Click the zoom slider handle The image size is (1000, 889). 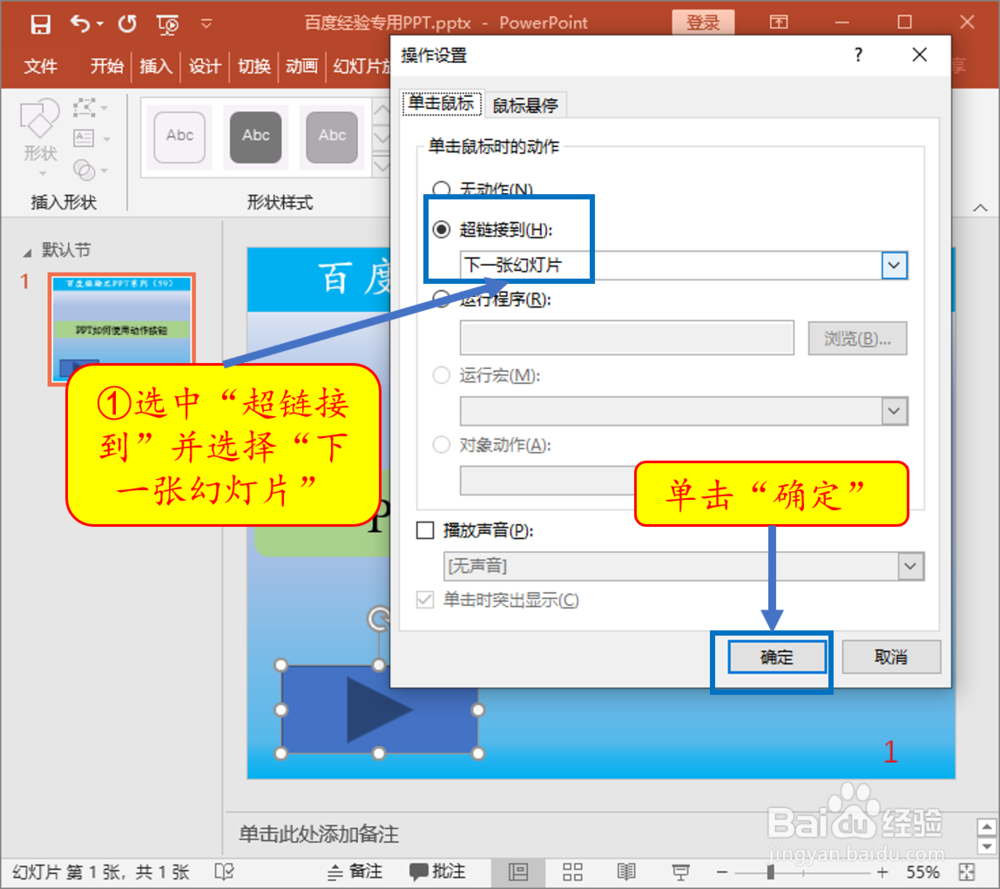pyautogui.click(x=770, y=872)
